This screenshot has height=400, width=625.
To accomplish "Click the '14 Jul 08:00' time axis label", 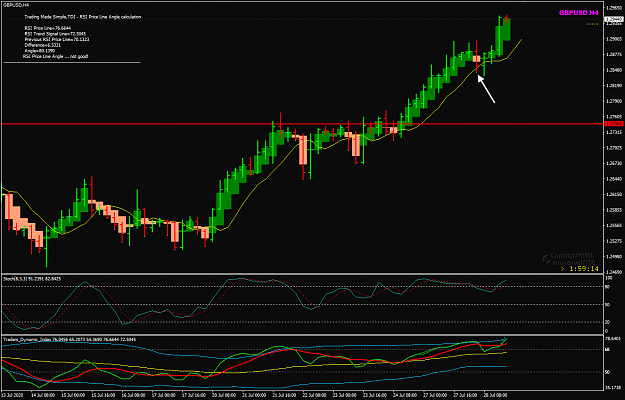I will click(x=41, y=394).
